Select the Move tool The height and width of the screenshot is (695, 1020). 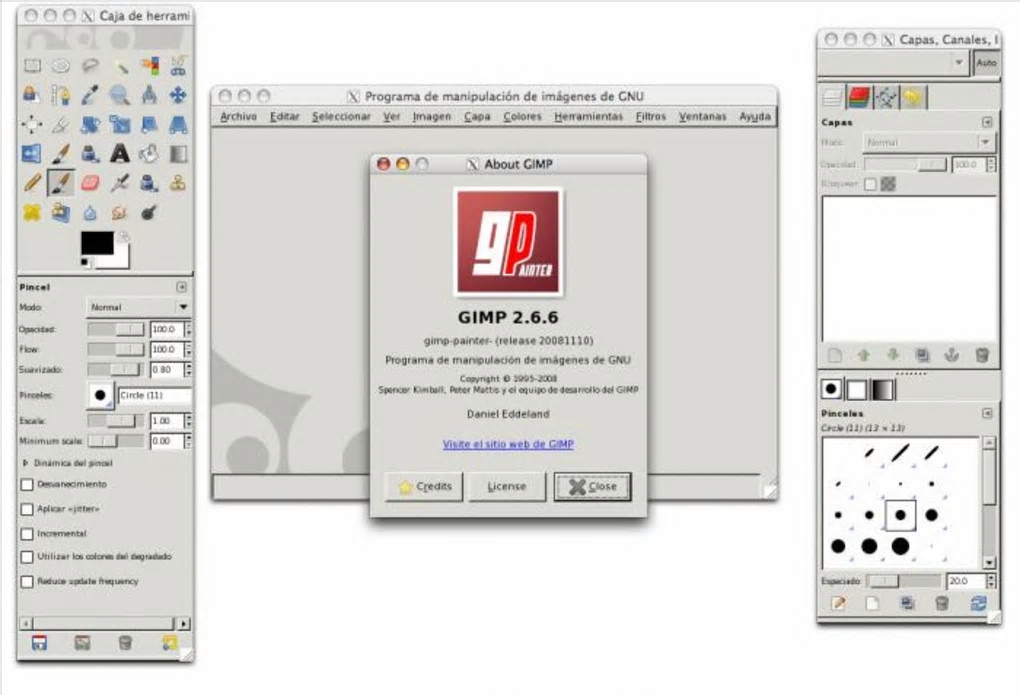coord(178,95)
